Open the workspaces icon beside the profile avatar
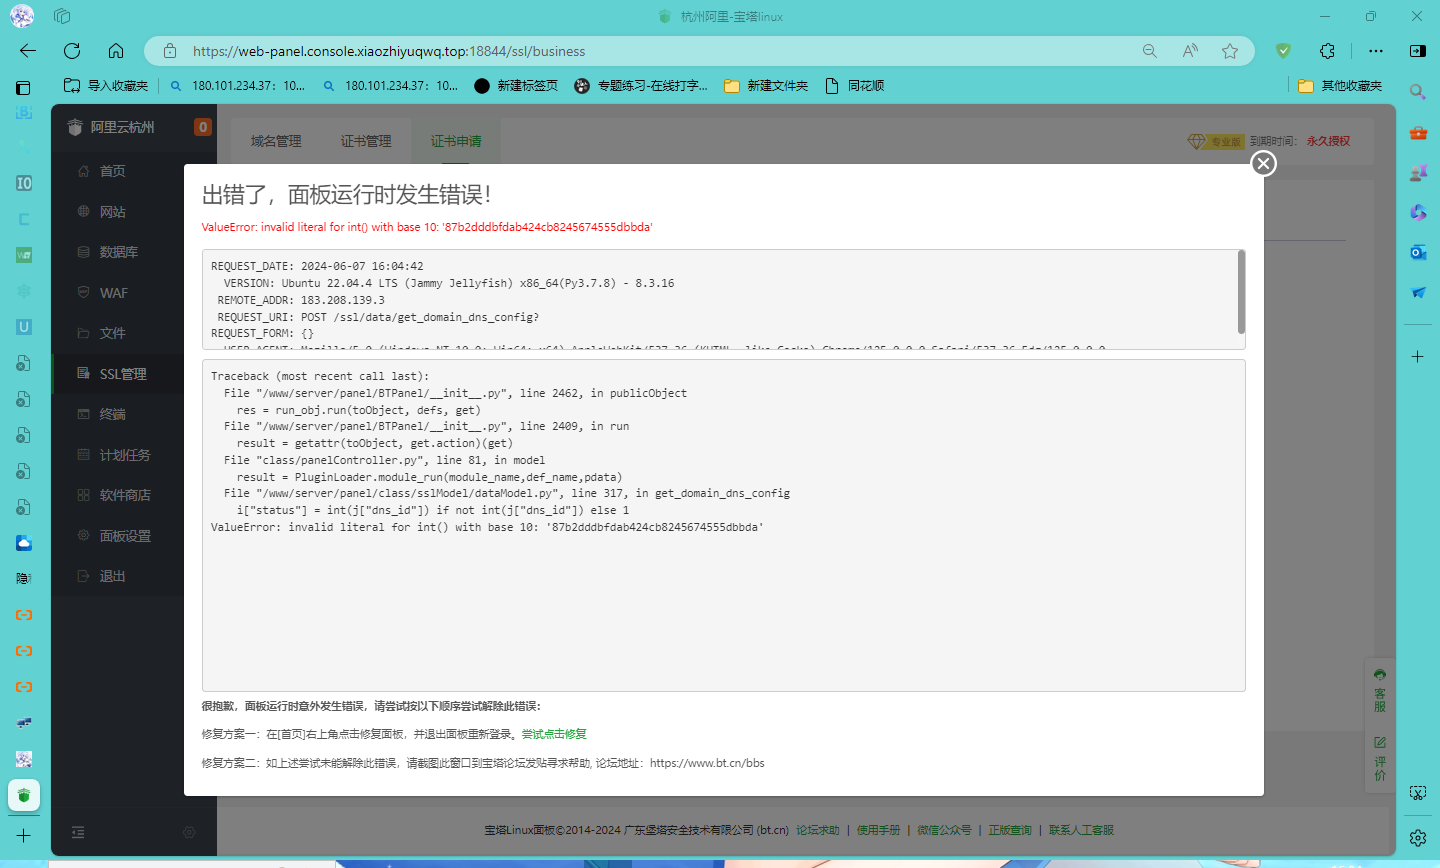Image resolution: width=1440 pixels, height=868 pixels. [62, 16]
